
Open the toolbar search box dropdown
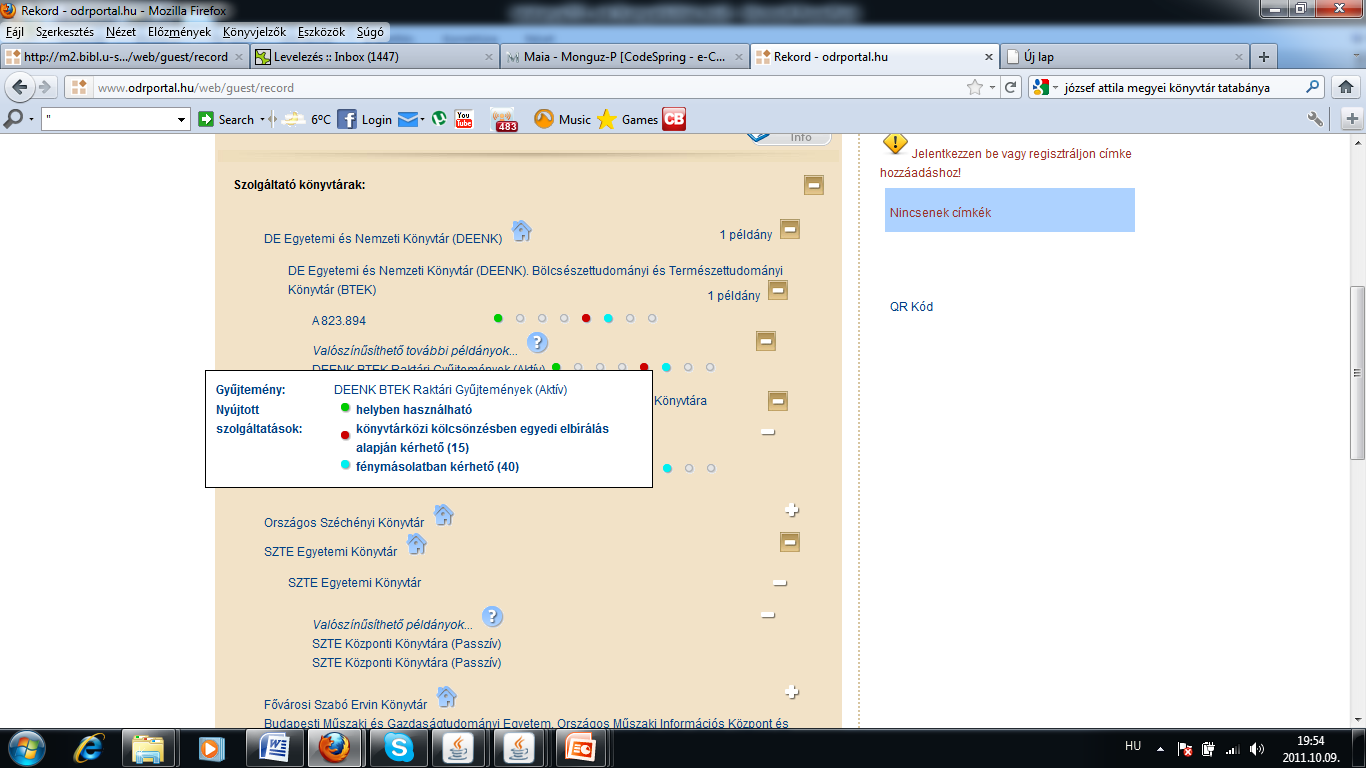tap(181, 120)
